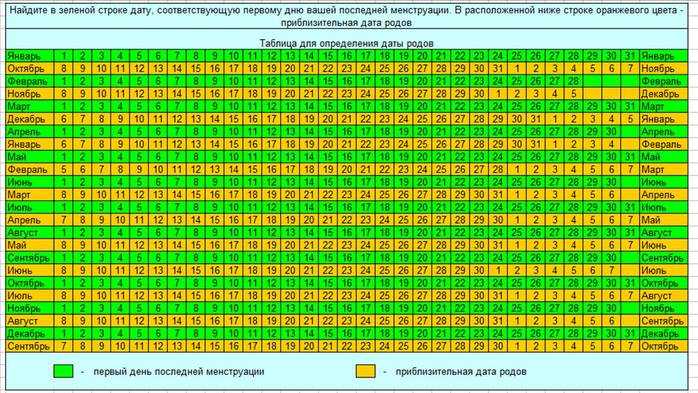Click the left 'Июль' green row label
This screenshot has height=393, width=698.
(30, 207)
